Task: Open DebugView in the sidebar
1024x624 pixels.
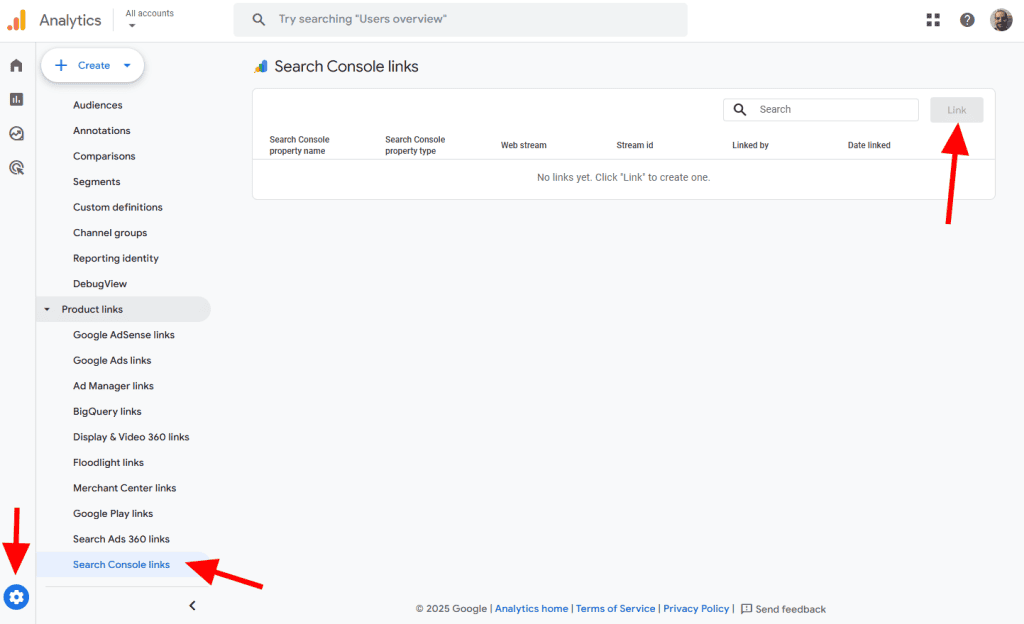Action: pyautogui.click(x=100, y=284)
